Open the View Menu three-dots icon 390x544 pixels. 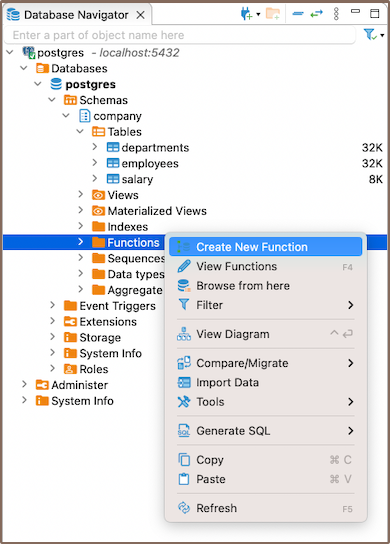click(x=336, y=14)
